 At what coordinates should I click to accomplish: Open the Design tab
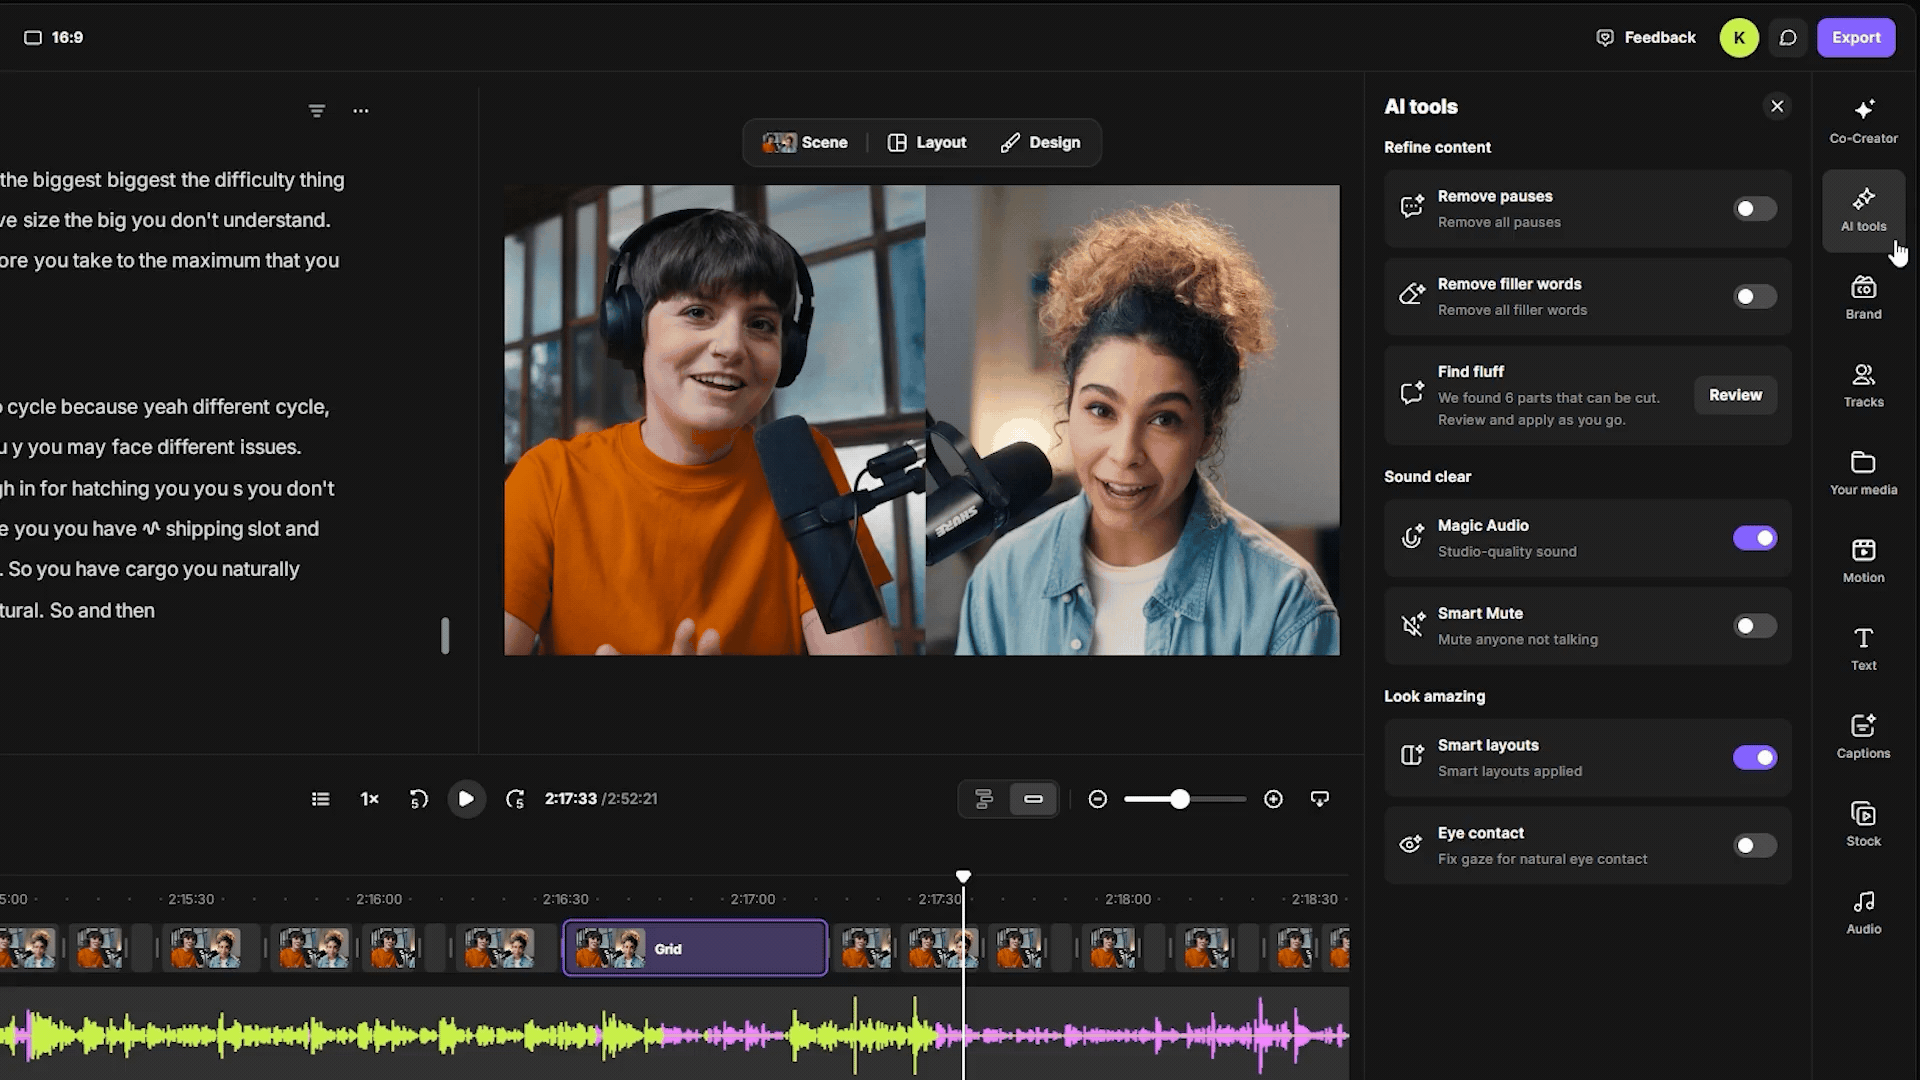pos(1040,143)
